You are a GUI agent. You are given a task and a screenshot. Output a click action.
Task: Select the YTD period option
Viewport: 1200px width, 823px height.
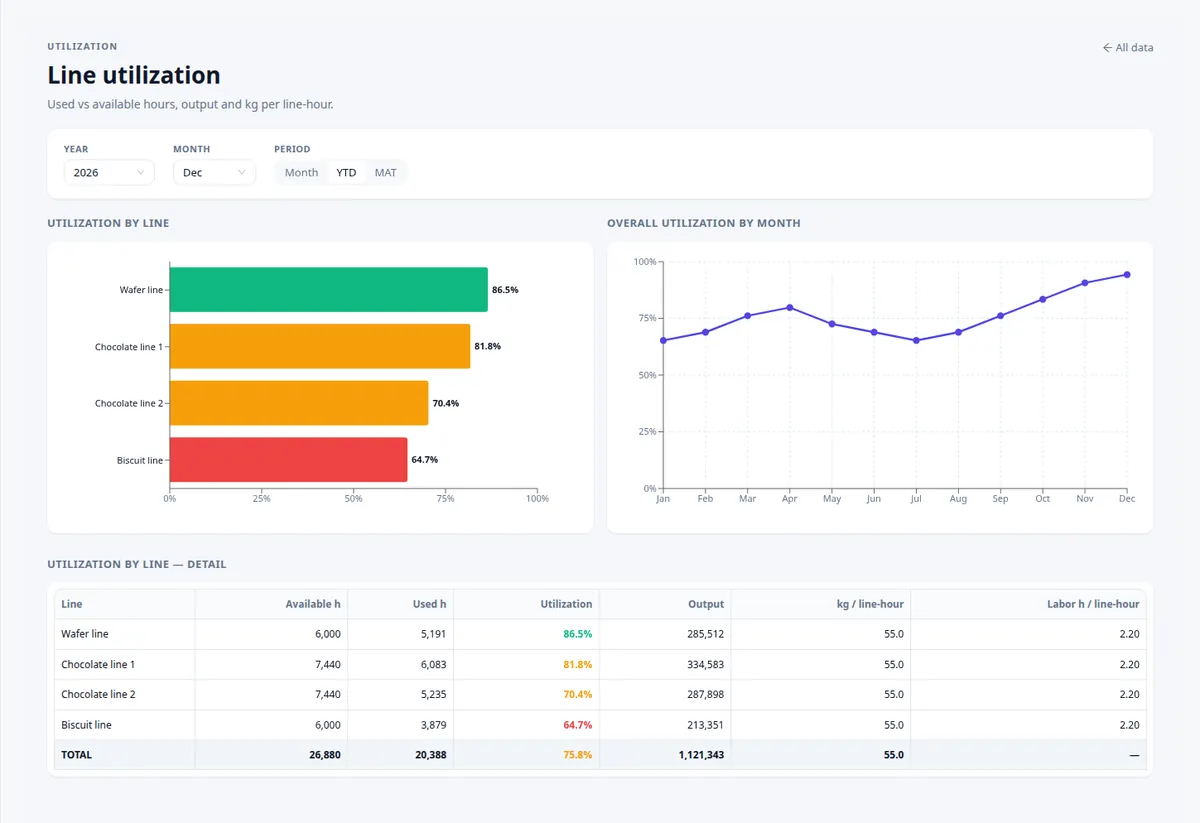tap(346, 172)
